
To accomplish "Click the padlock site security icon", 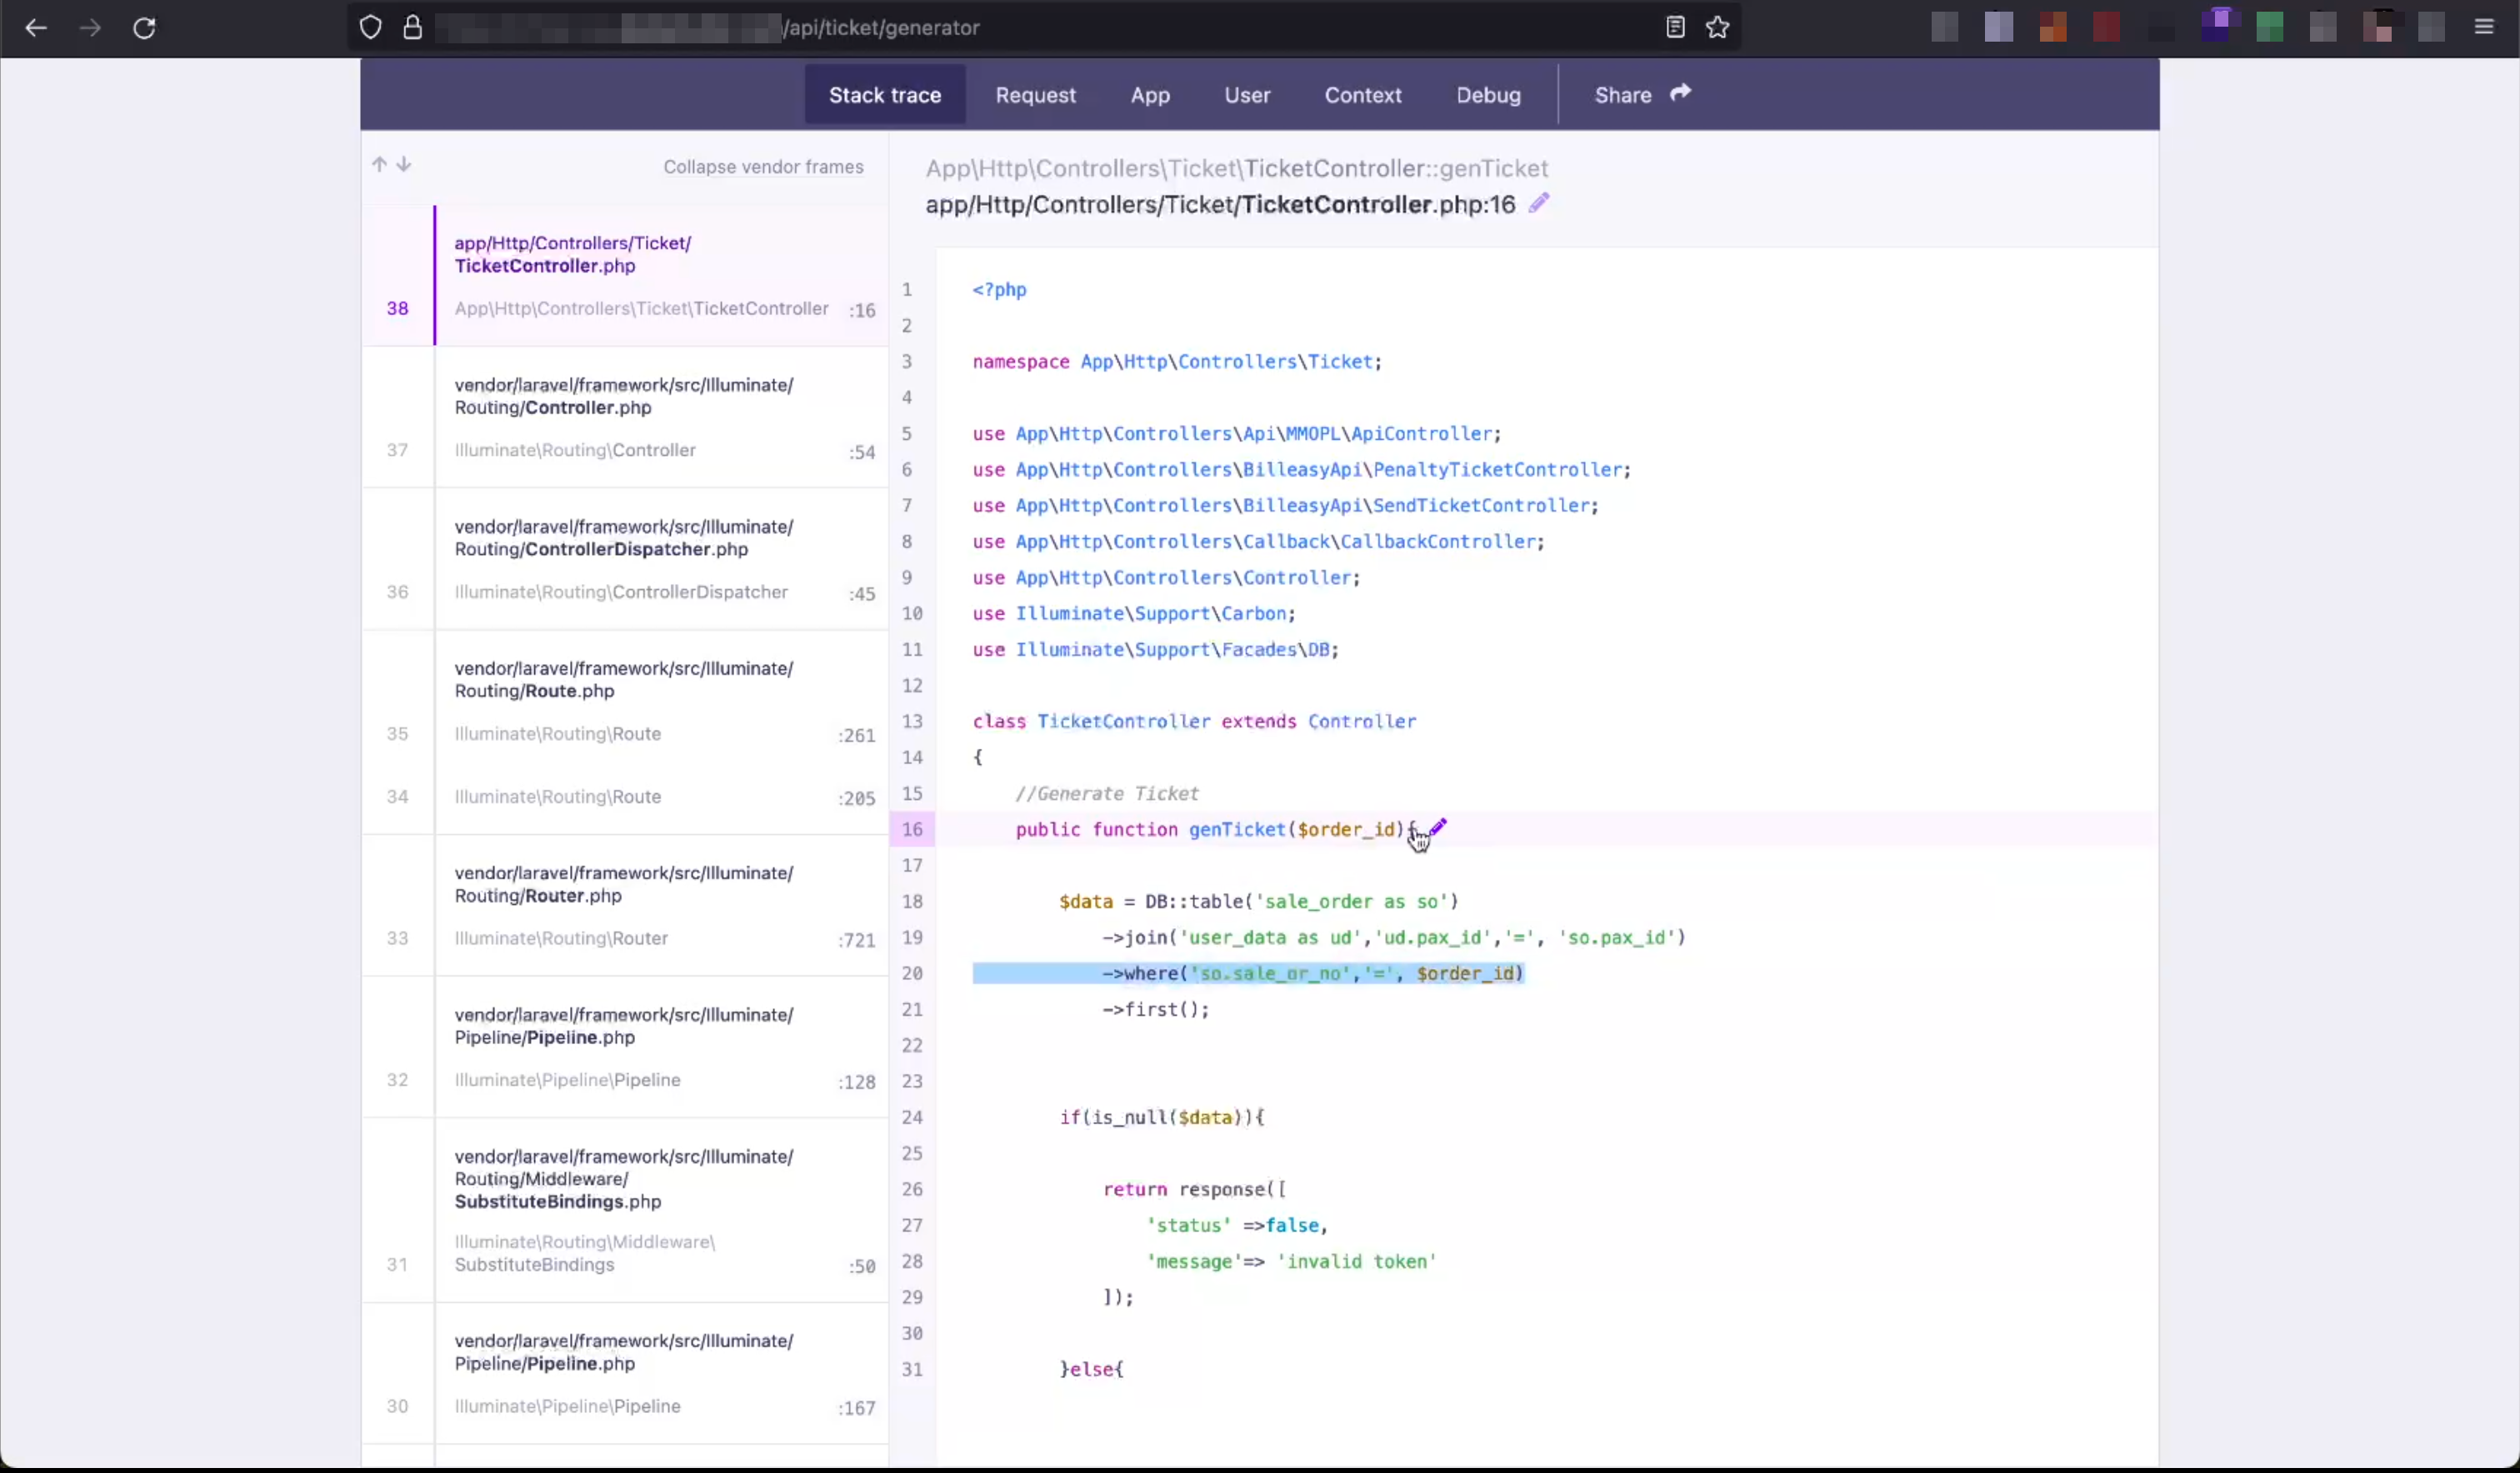I will pos(412,28).
